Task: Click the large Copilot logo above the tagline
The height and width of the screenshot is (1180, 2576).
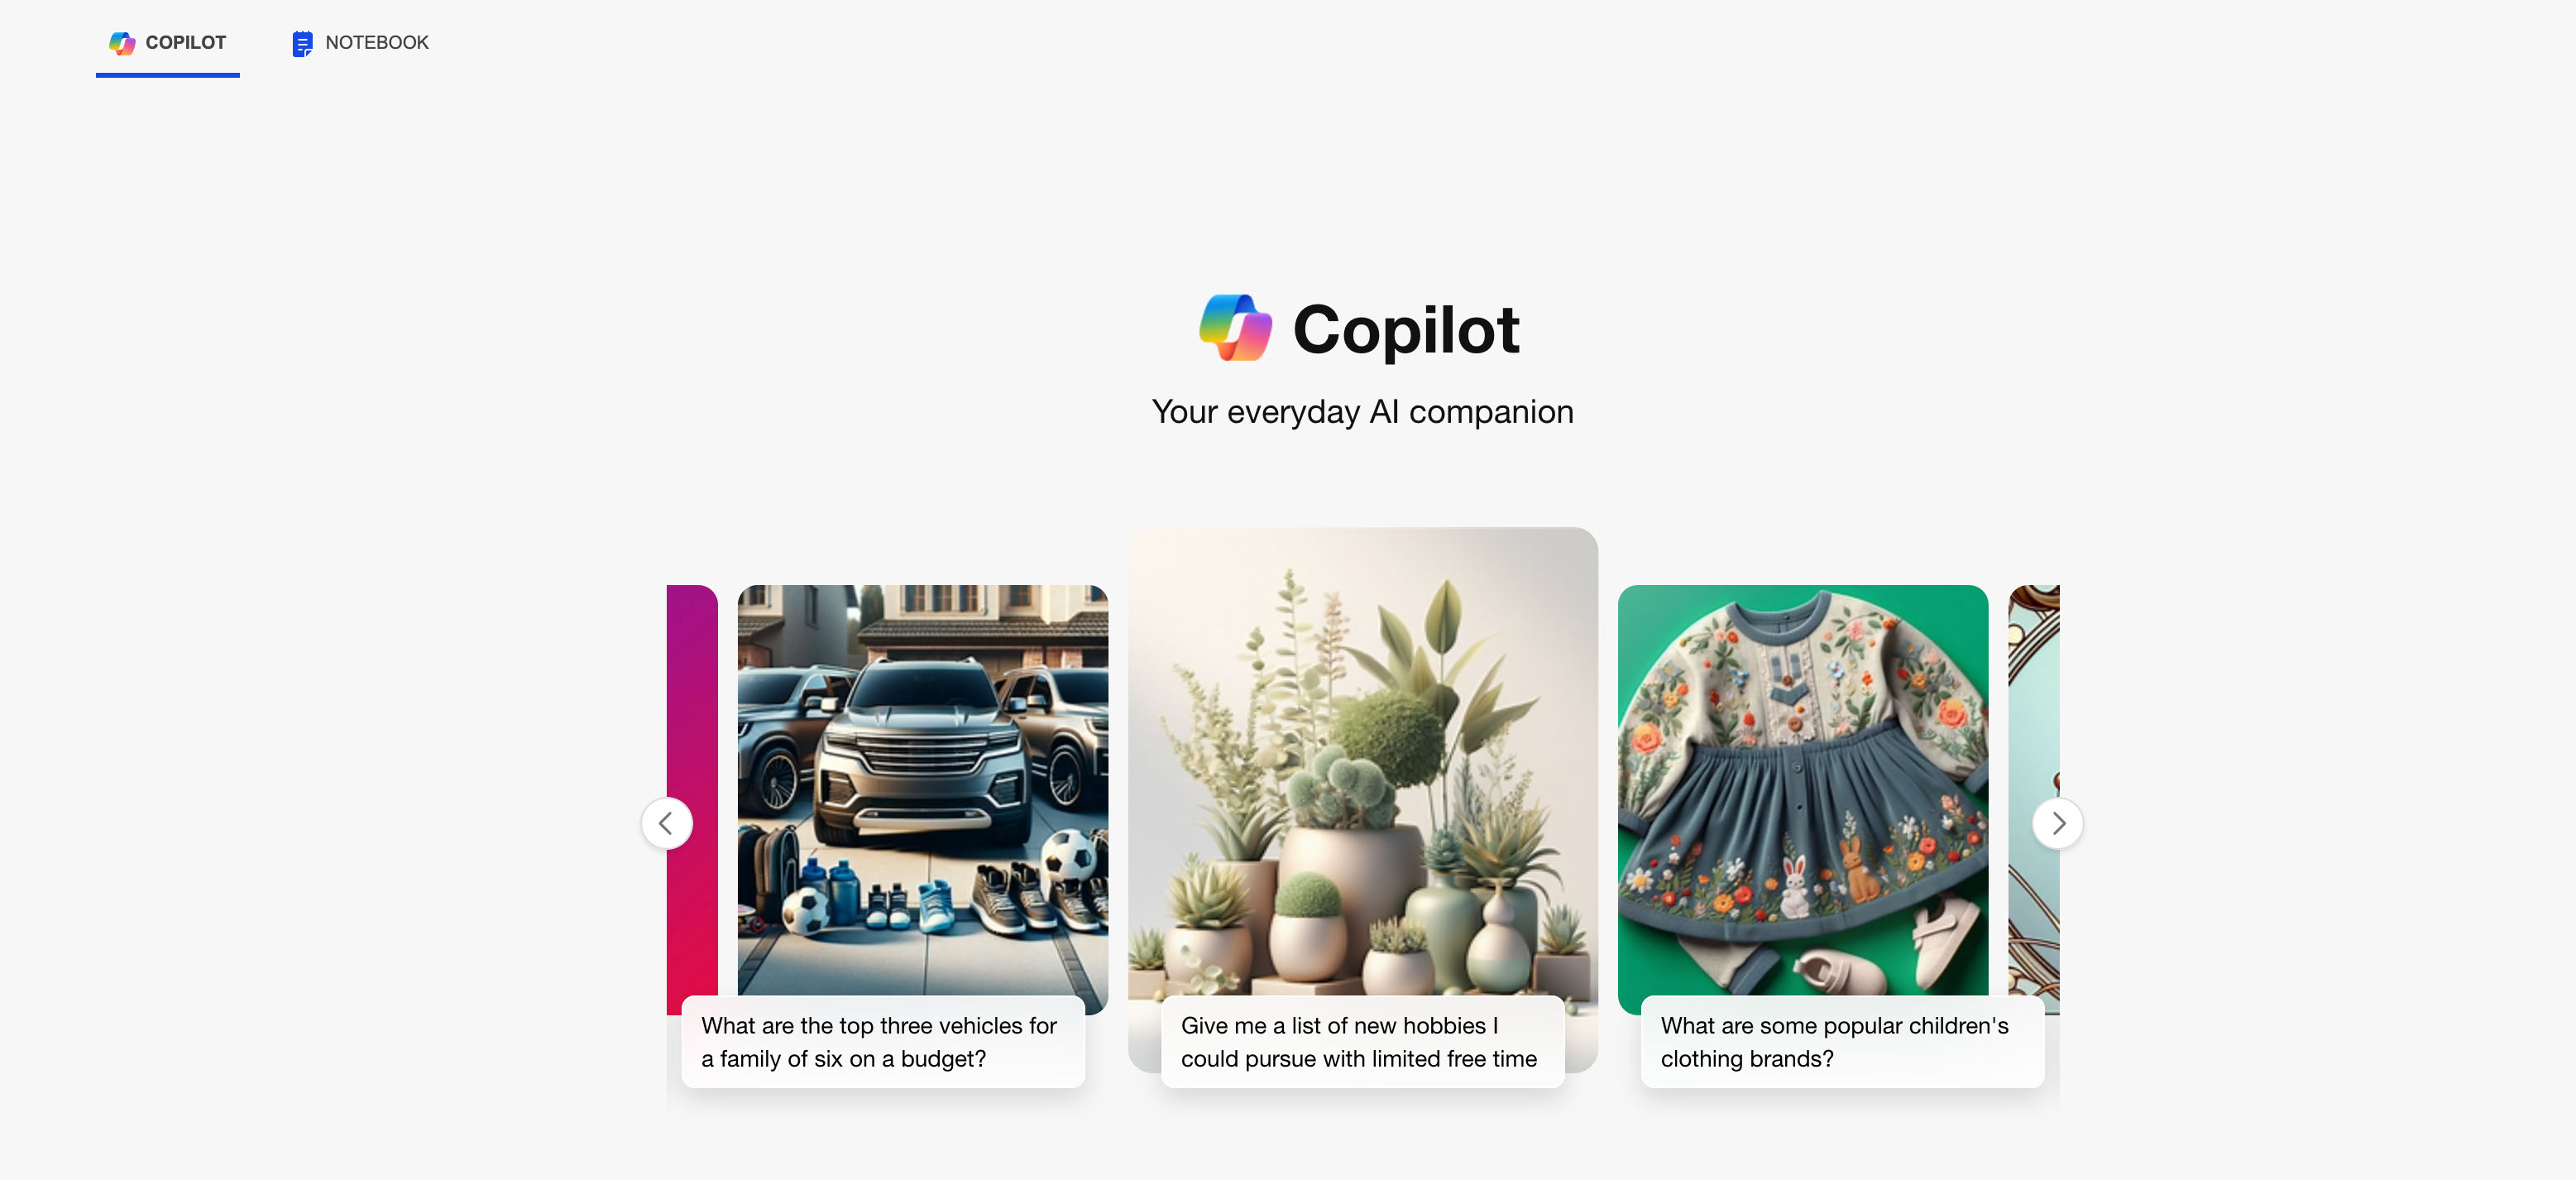Action: pos(1235,328)
